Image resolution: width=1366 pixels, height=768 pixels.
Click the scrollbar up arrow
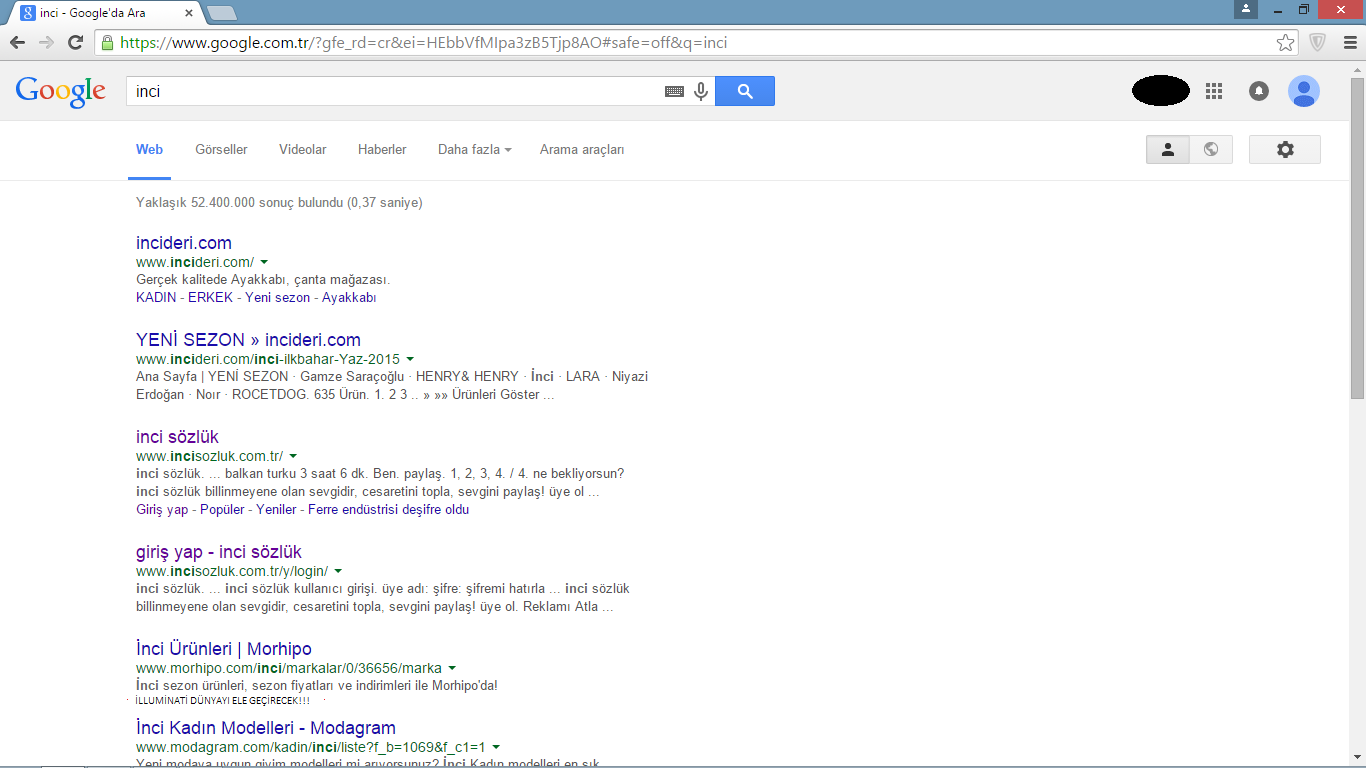click(1357, 72)
